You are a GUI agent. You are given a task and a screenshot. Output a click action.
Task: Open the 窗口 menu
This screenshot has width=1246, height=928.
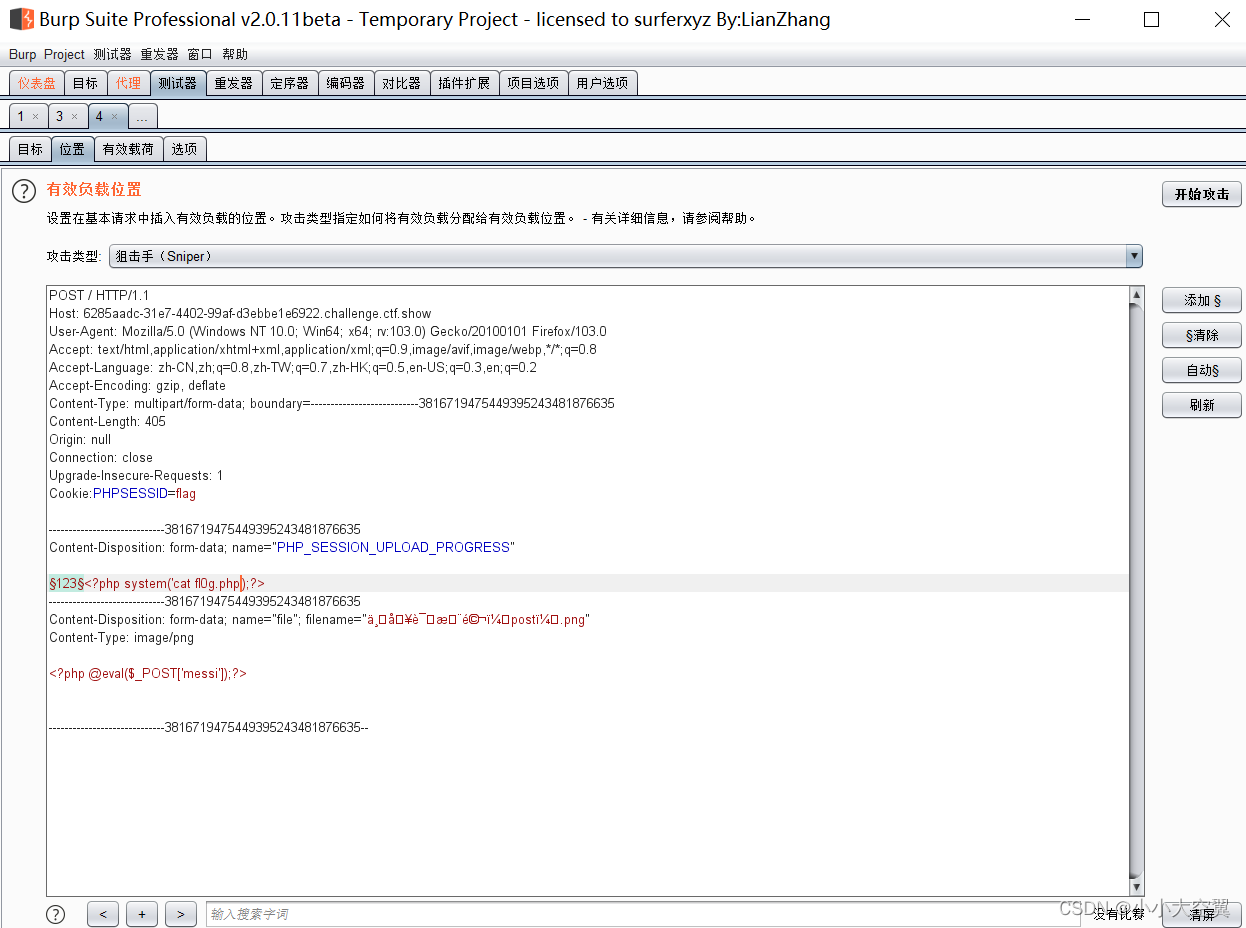pos(200,55)
